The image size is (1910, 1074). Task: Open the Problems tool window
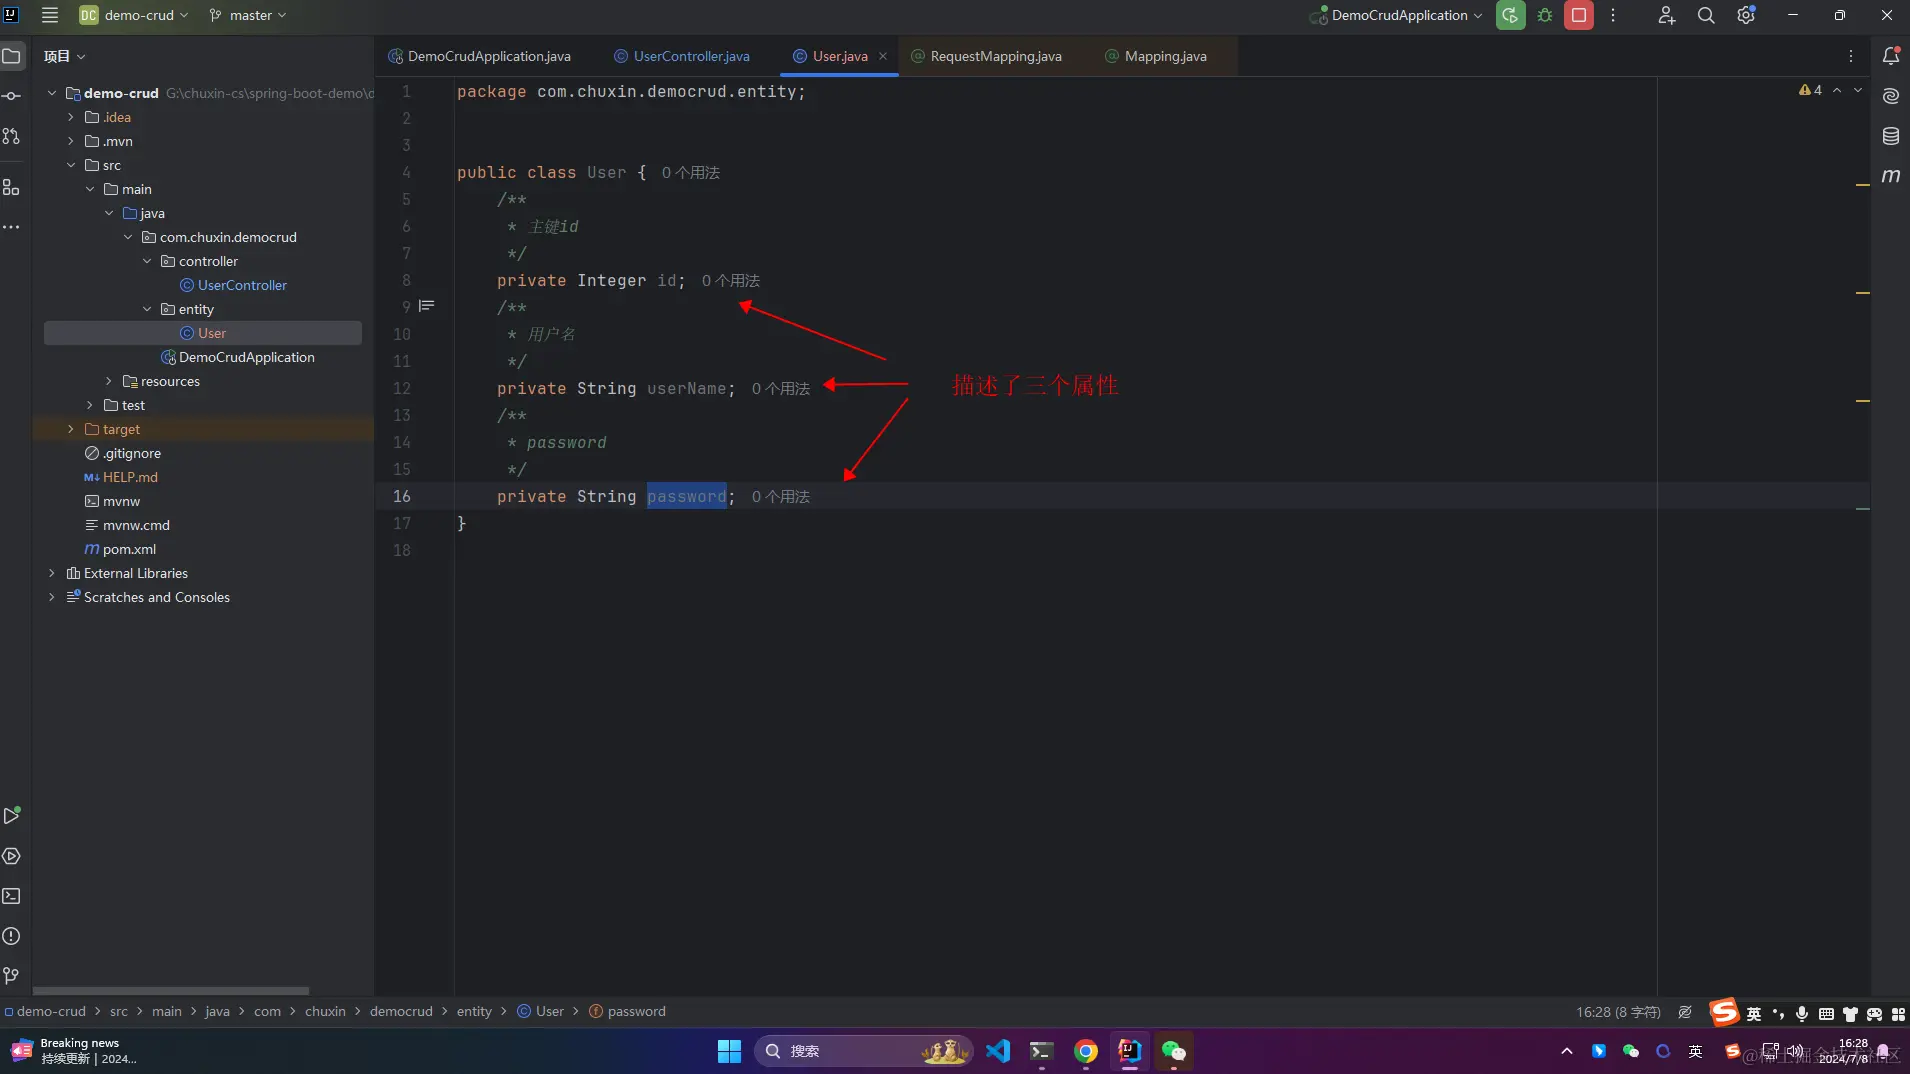(12, 936)
